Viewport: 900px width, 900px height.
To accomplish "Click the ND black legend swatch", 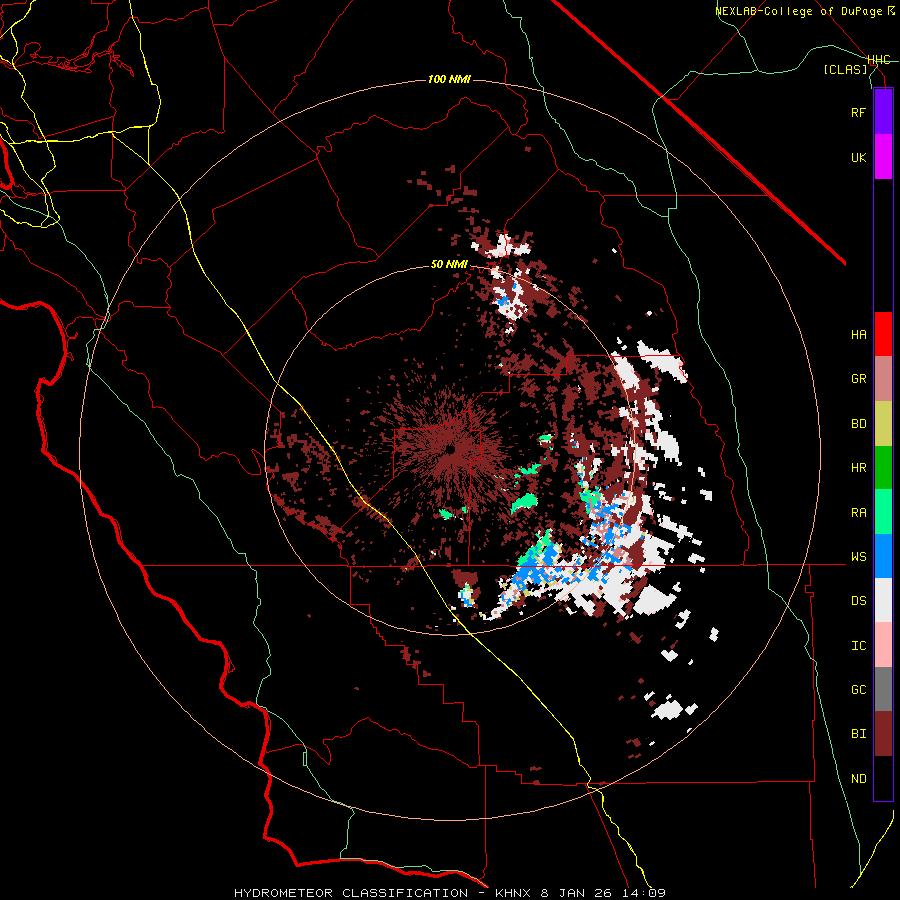I will 883,778.
